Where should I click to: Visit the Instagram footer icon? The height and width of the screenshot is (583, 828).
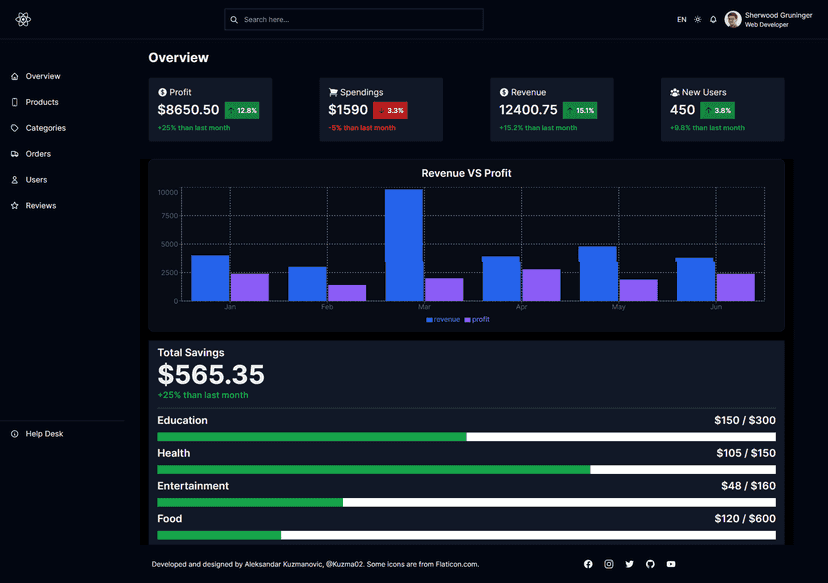(608, 564)
